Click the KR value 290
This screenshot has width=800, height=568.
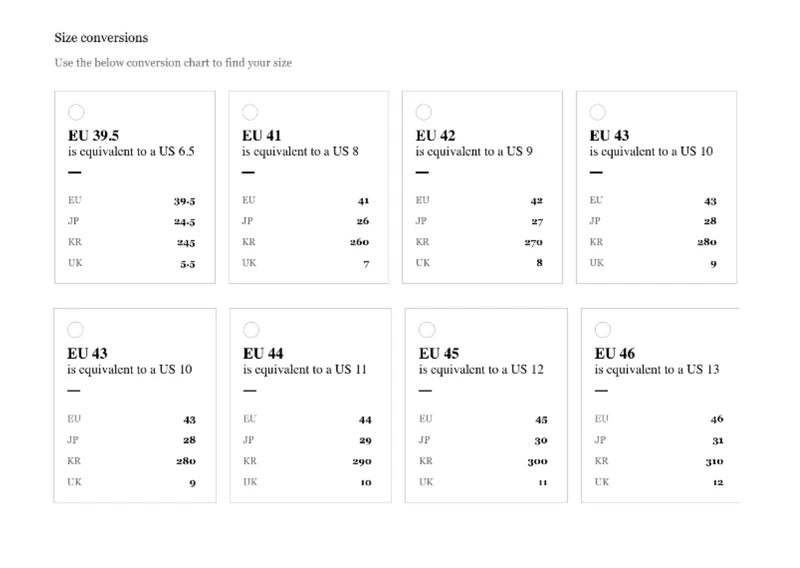point(361,461)
